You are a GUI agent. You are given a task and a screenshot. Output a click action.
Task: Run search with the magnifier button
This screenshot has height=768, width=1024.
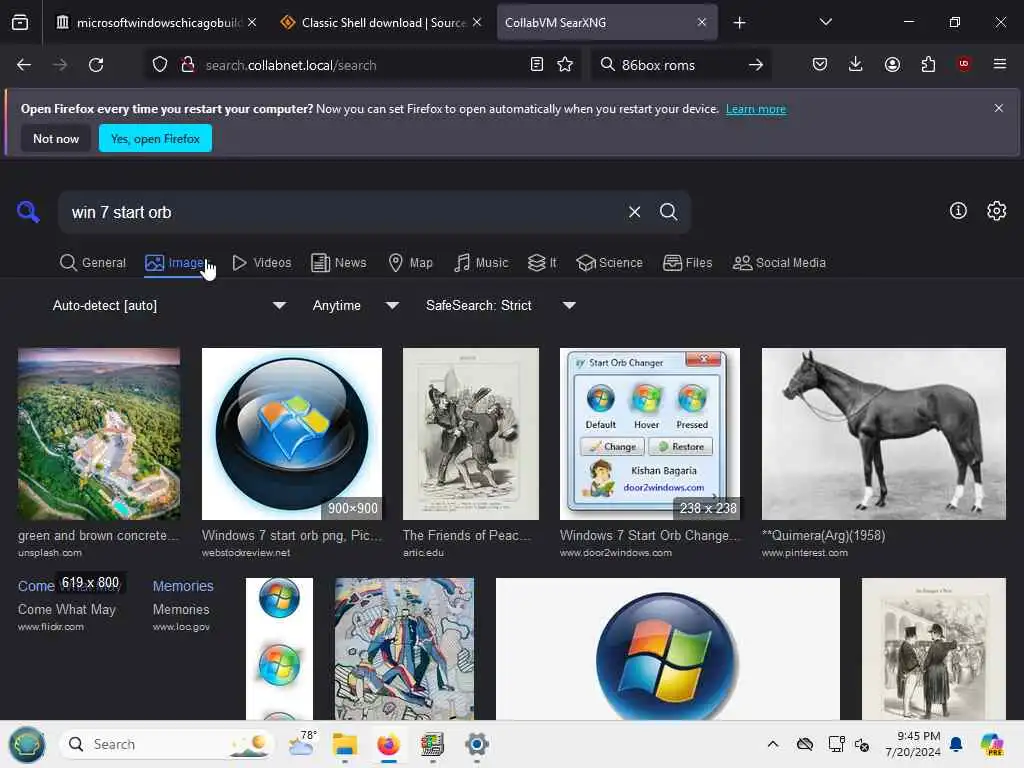(x=668, y=212)
